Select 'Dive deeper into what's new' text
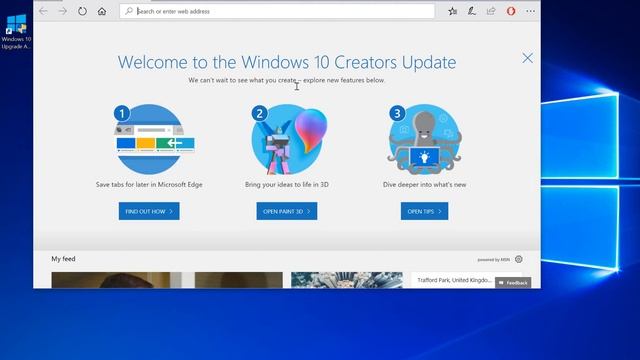 [424, 184]
